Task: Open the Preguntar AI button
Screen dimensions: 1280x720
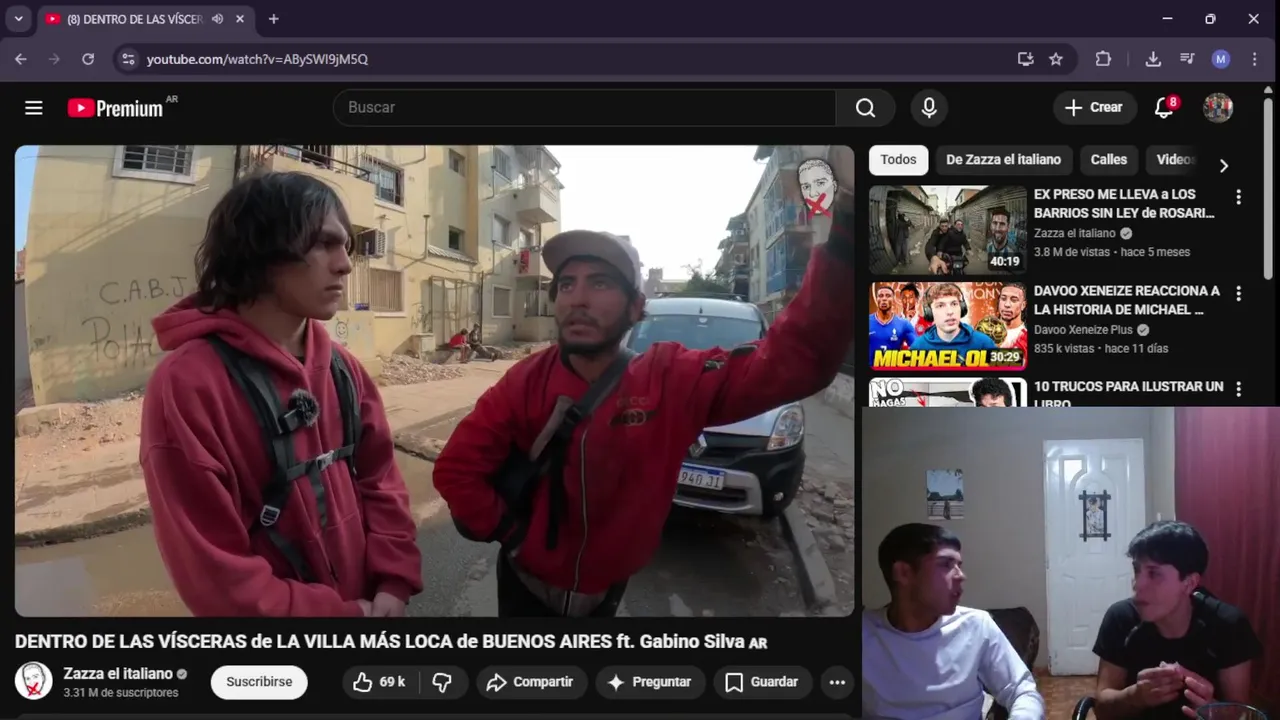Action: pos(650,682)
